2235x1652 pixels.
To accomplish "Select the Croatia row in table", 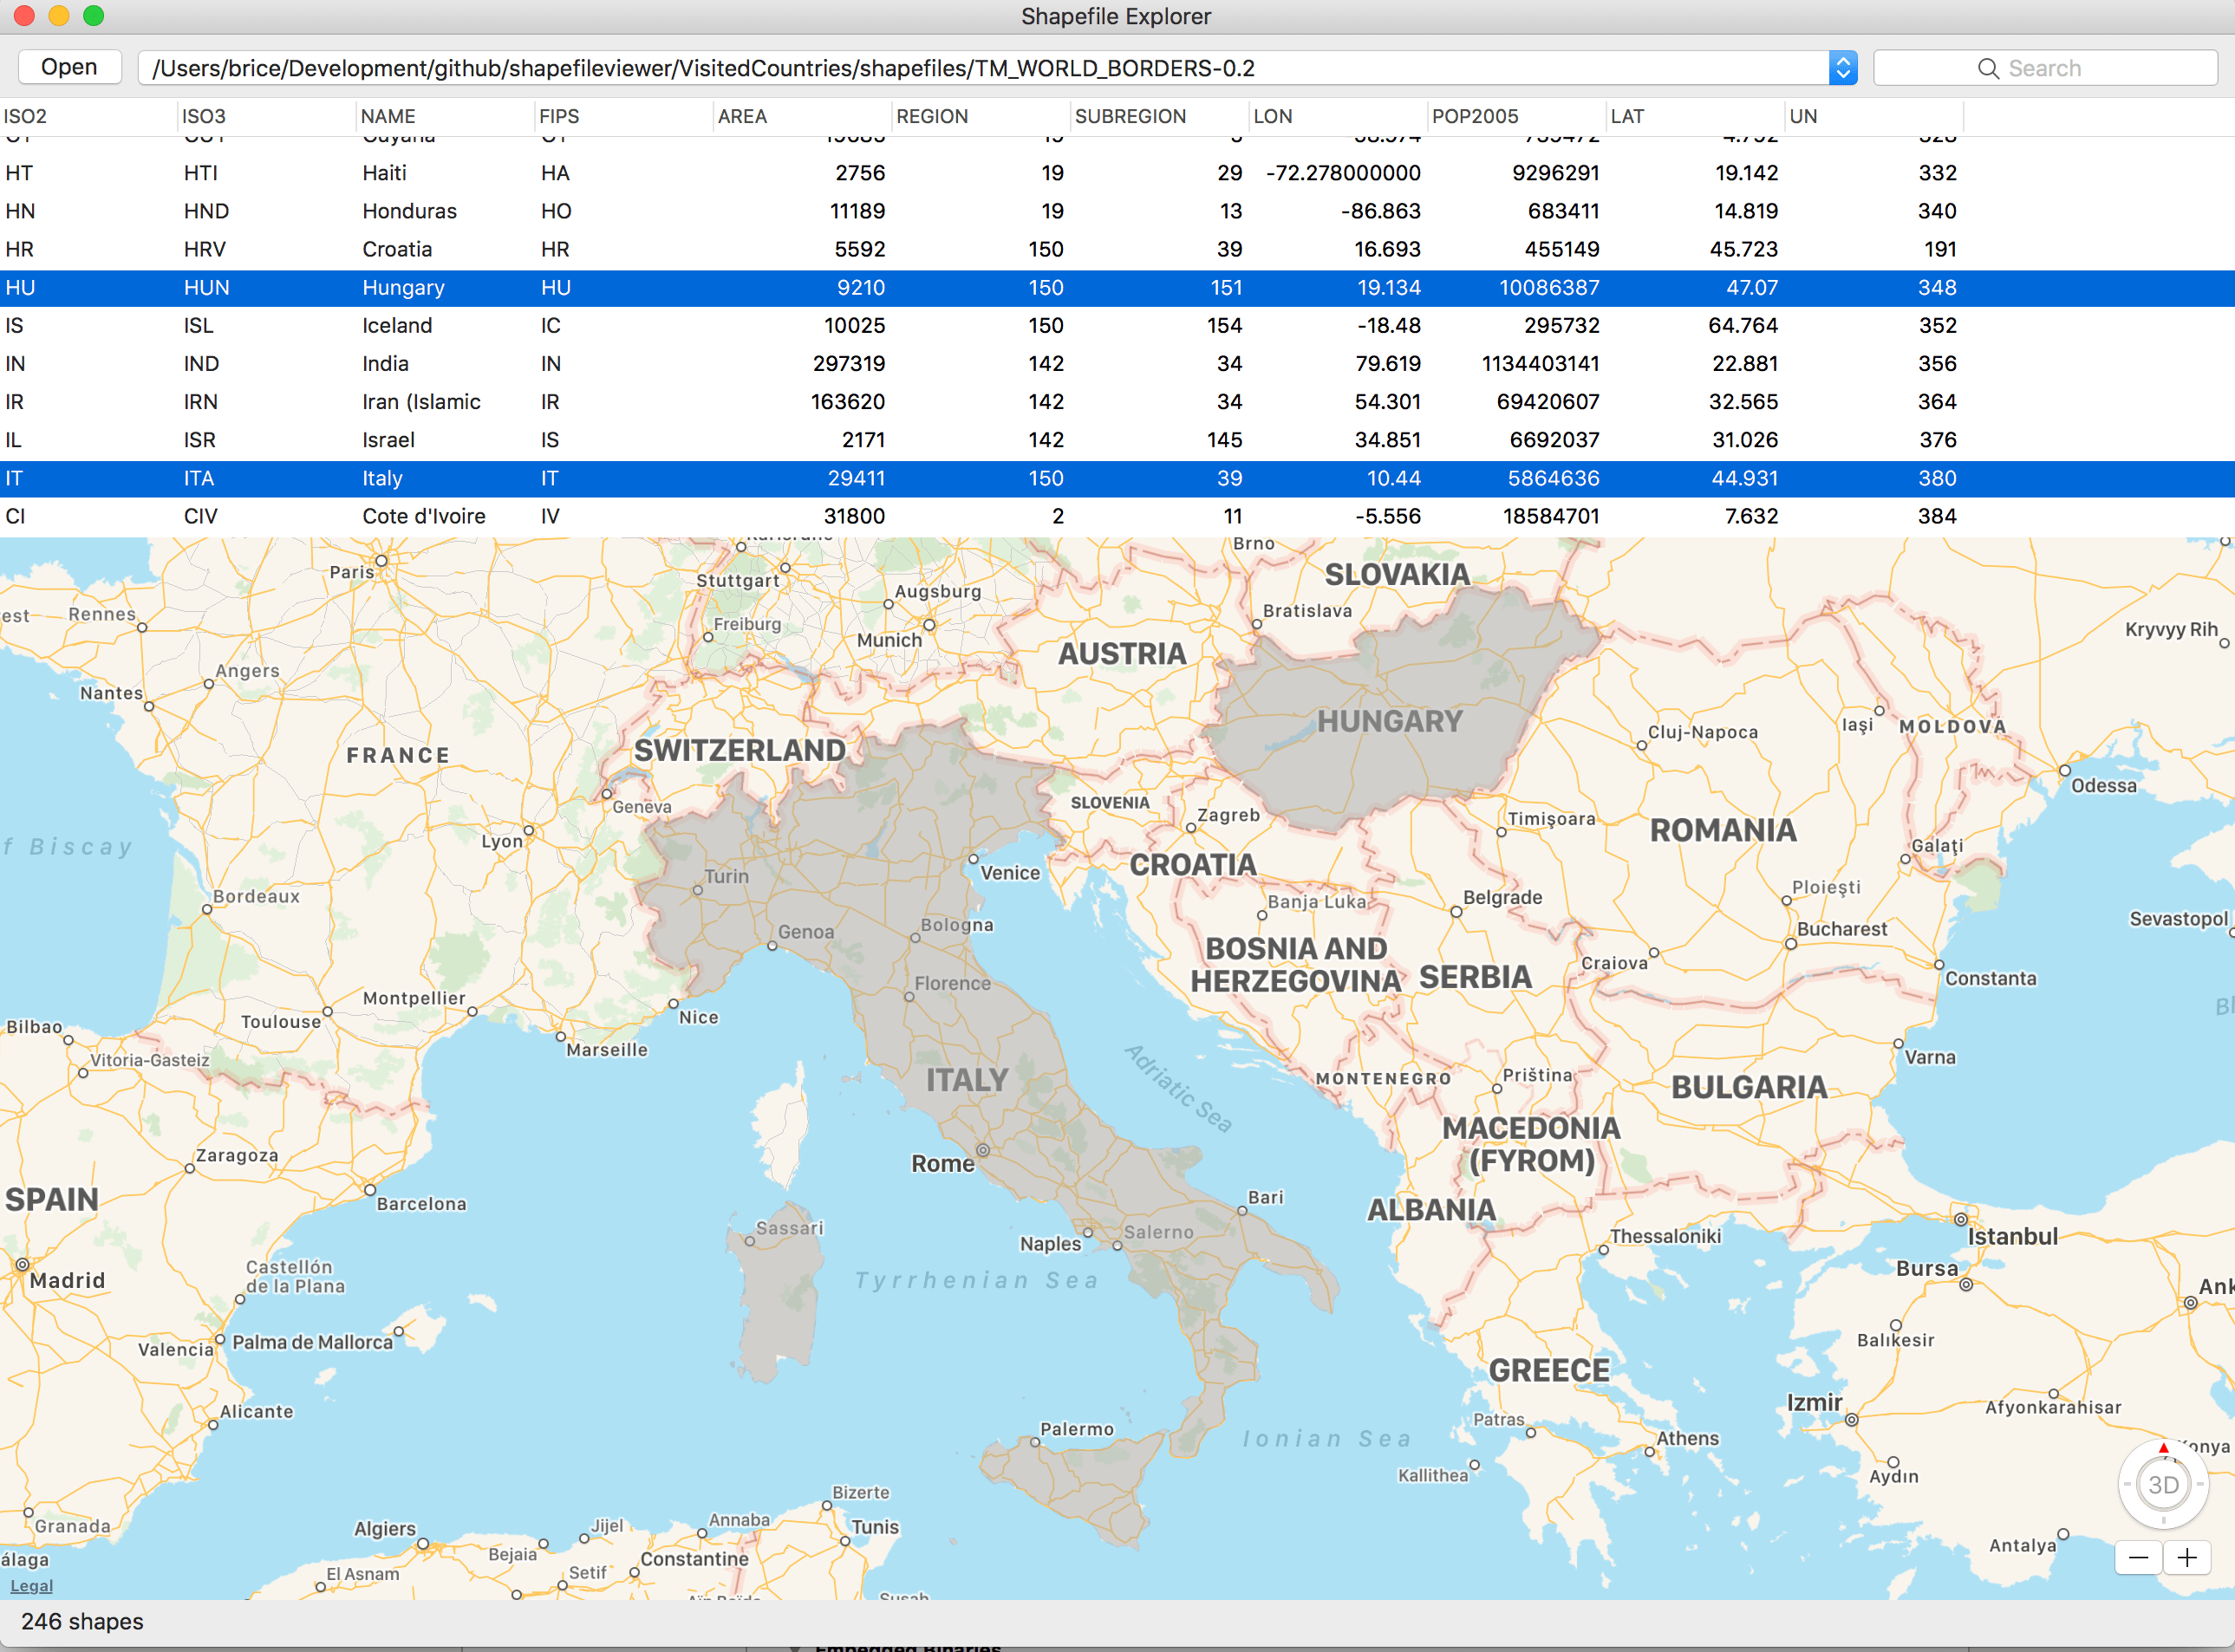I will coord(397,249).
